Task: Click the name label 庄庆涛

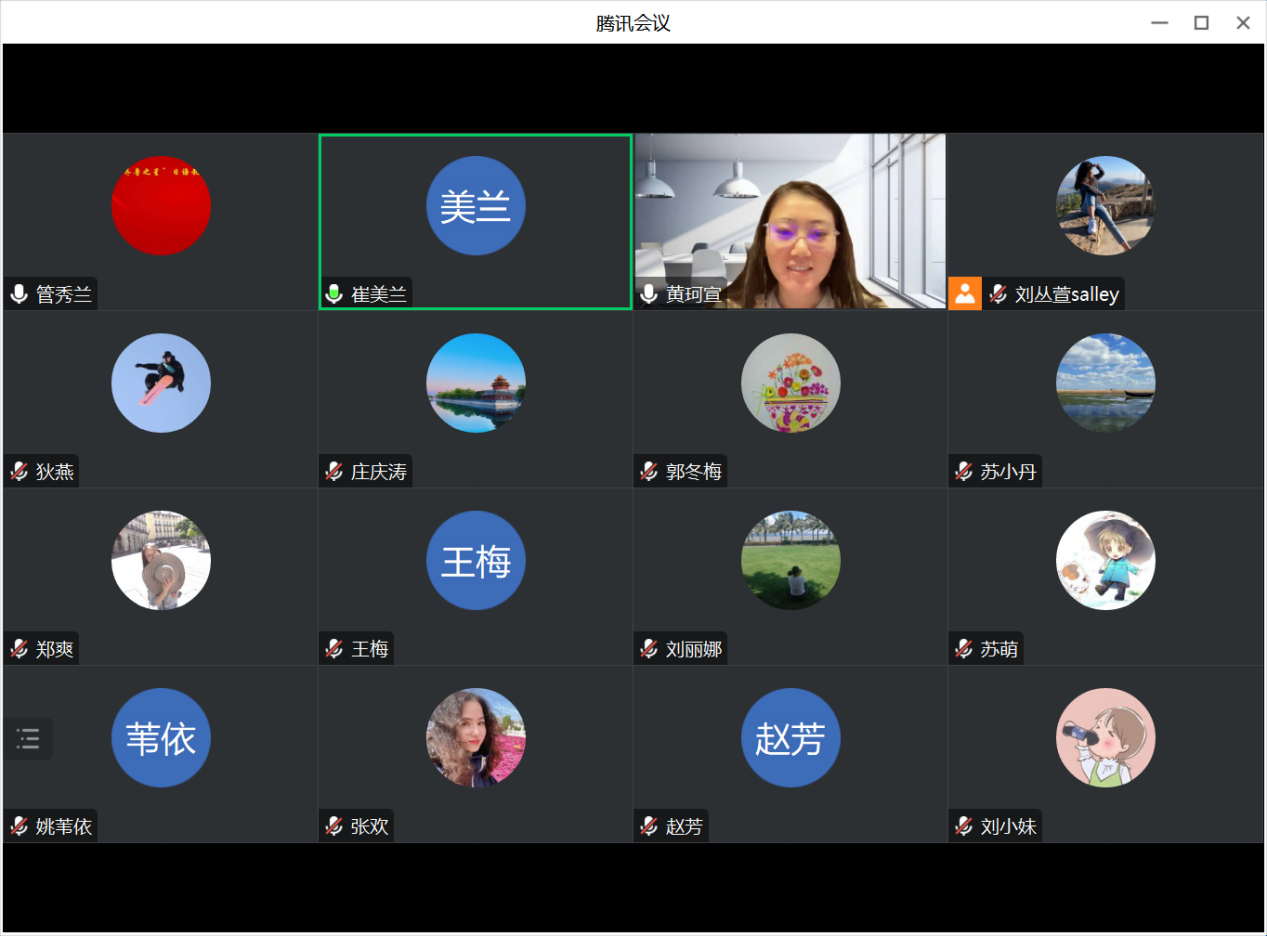Action: click(x=379, y=472)
